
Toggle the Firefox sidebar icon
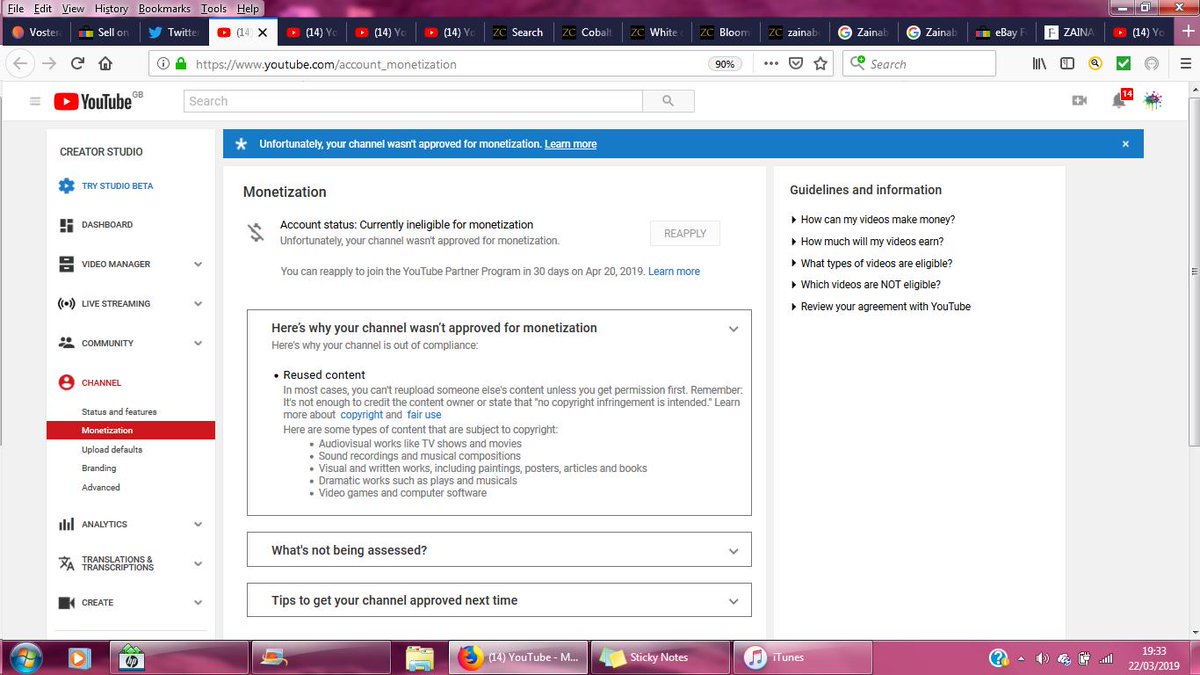1067,64
